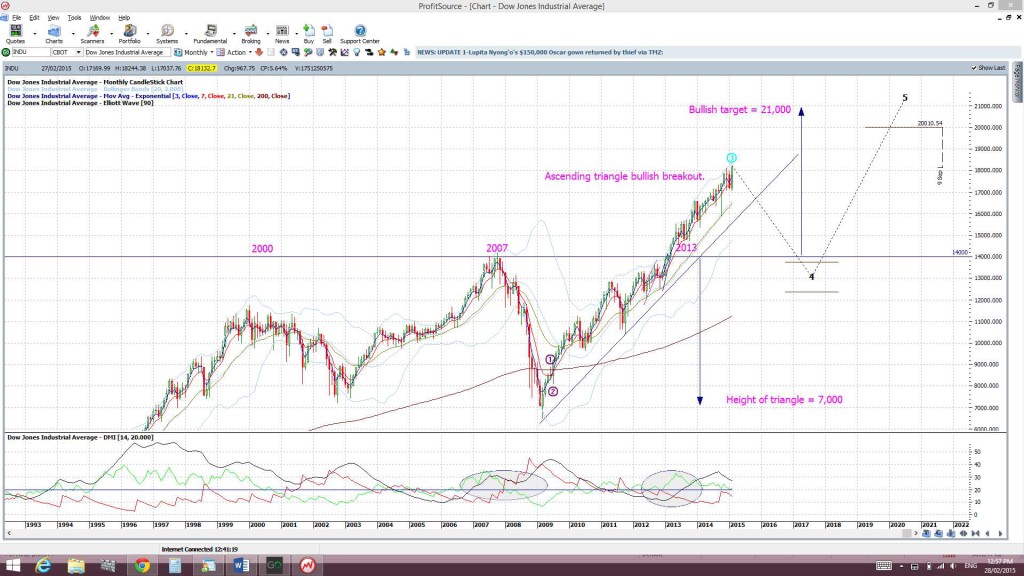Screen dimensions: 1024x576
Task: Click the 'Bullish target = 21,000' annotation
Action: 739,110
